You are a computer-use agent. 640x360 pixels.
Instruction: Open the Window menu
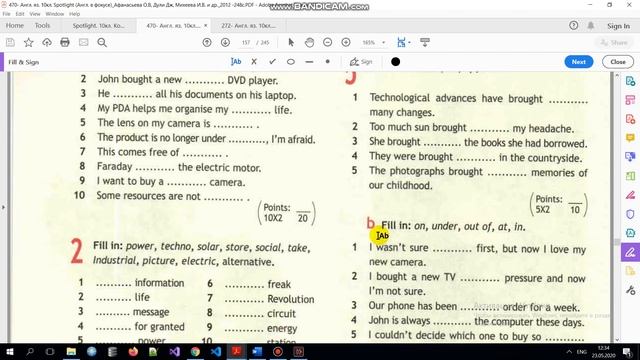pos(55,14)
